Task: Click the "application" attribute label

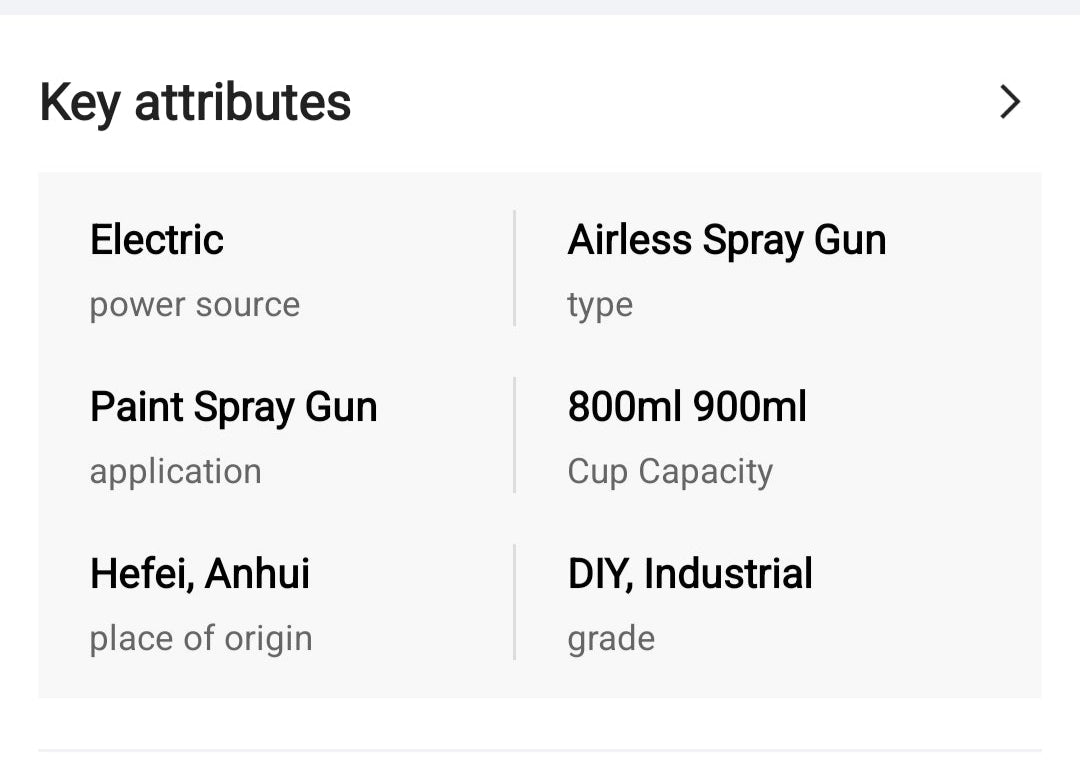Action: [176, 471]
